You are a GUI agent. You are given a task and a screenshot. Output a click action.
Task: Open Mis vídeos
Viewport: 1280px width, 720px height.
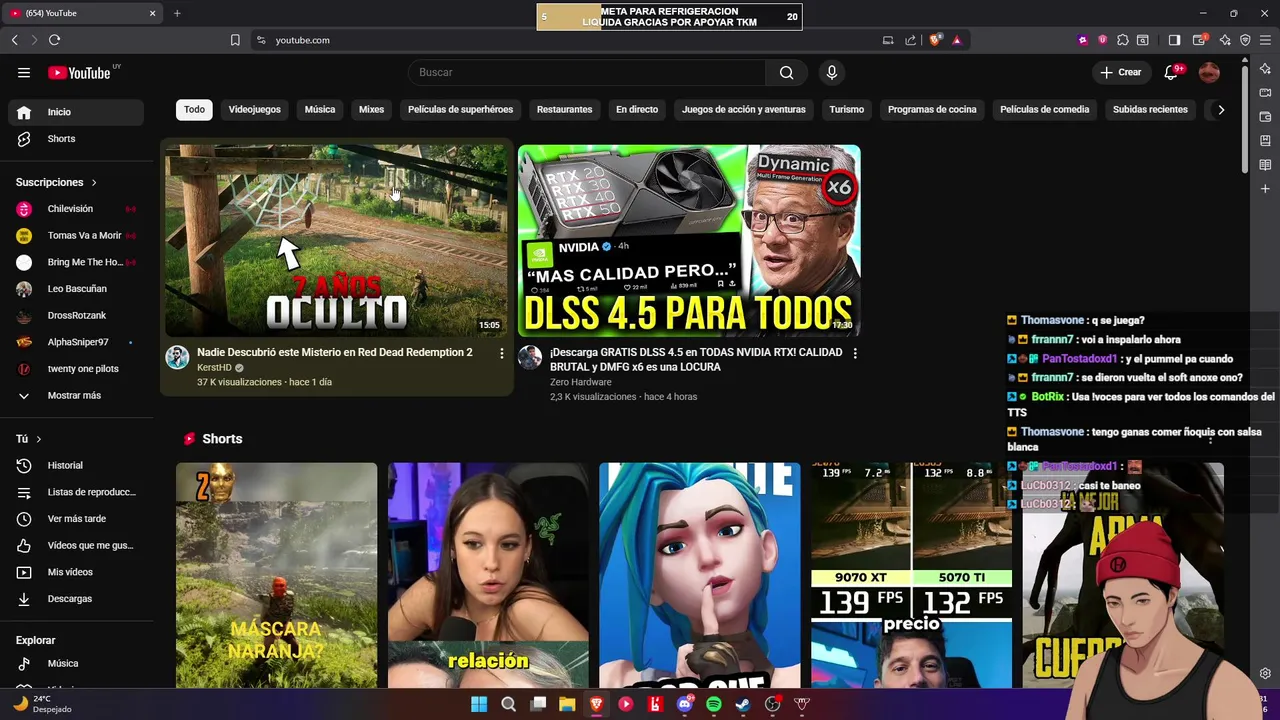[76, 572]
